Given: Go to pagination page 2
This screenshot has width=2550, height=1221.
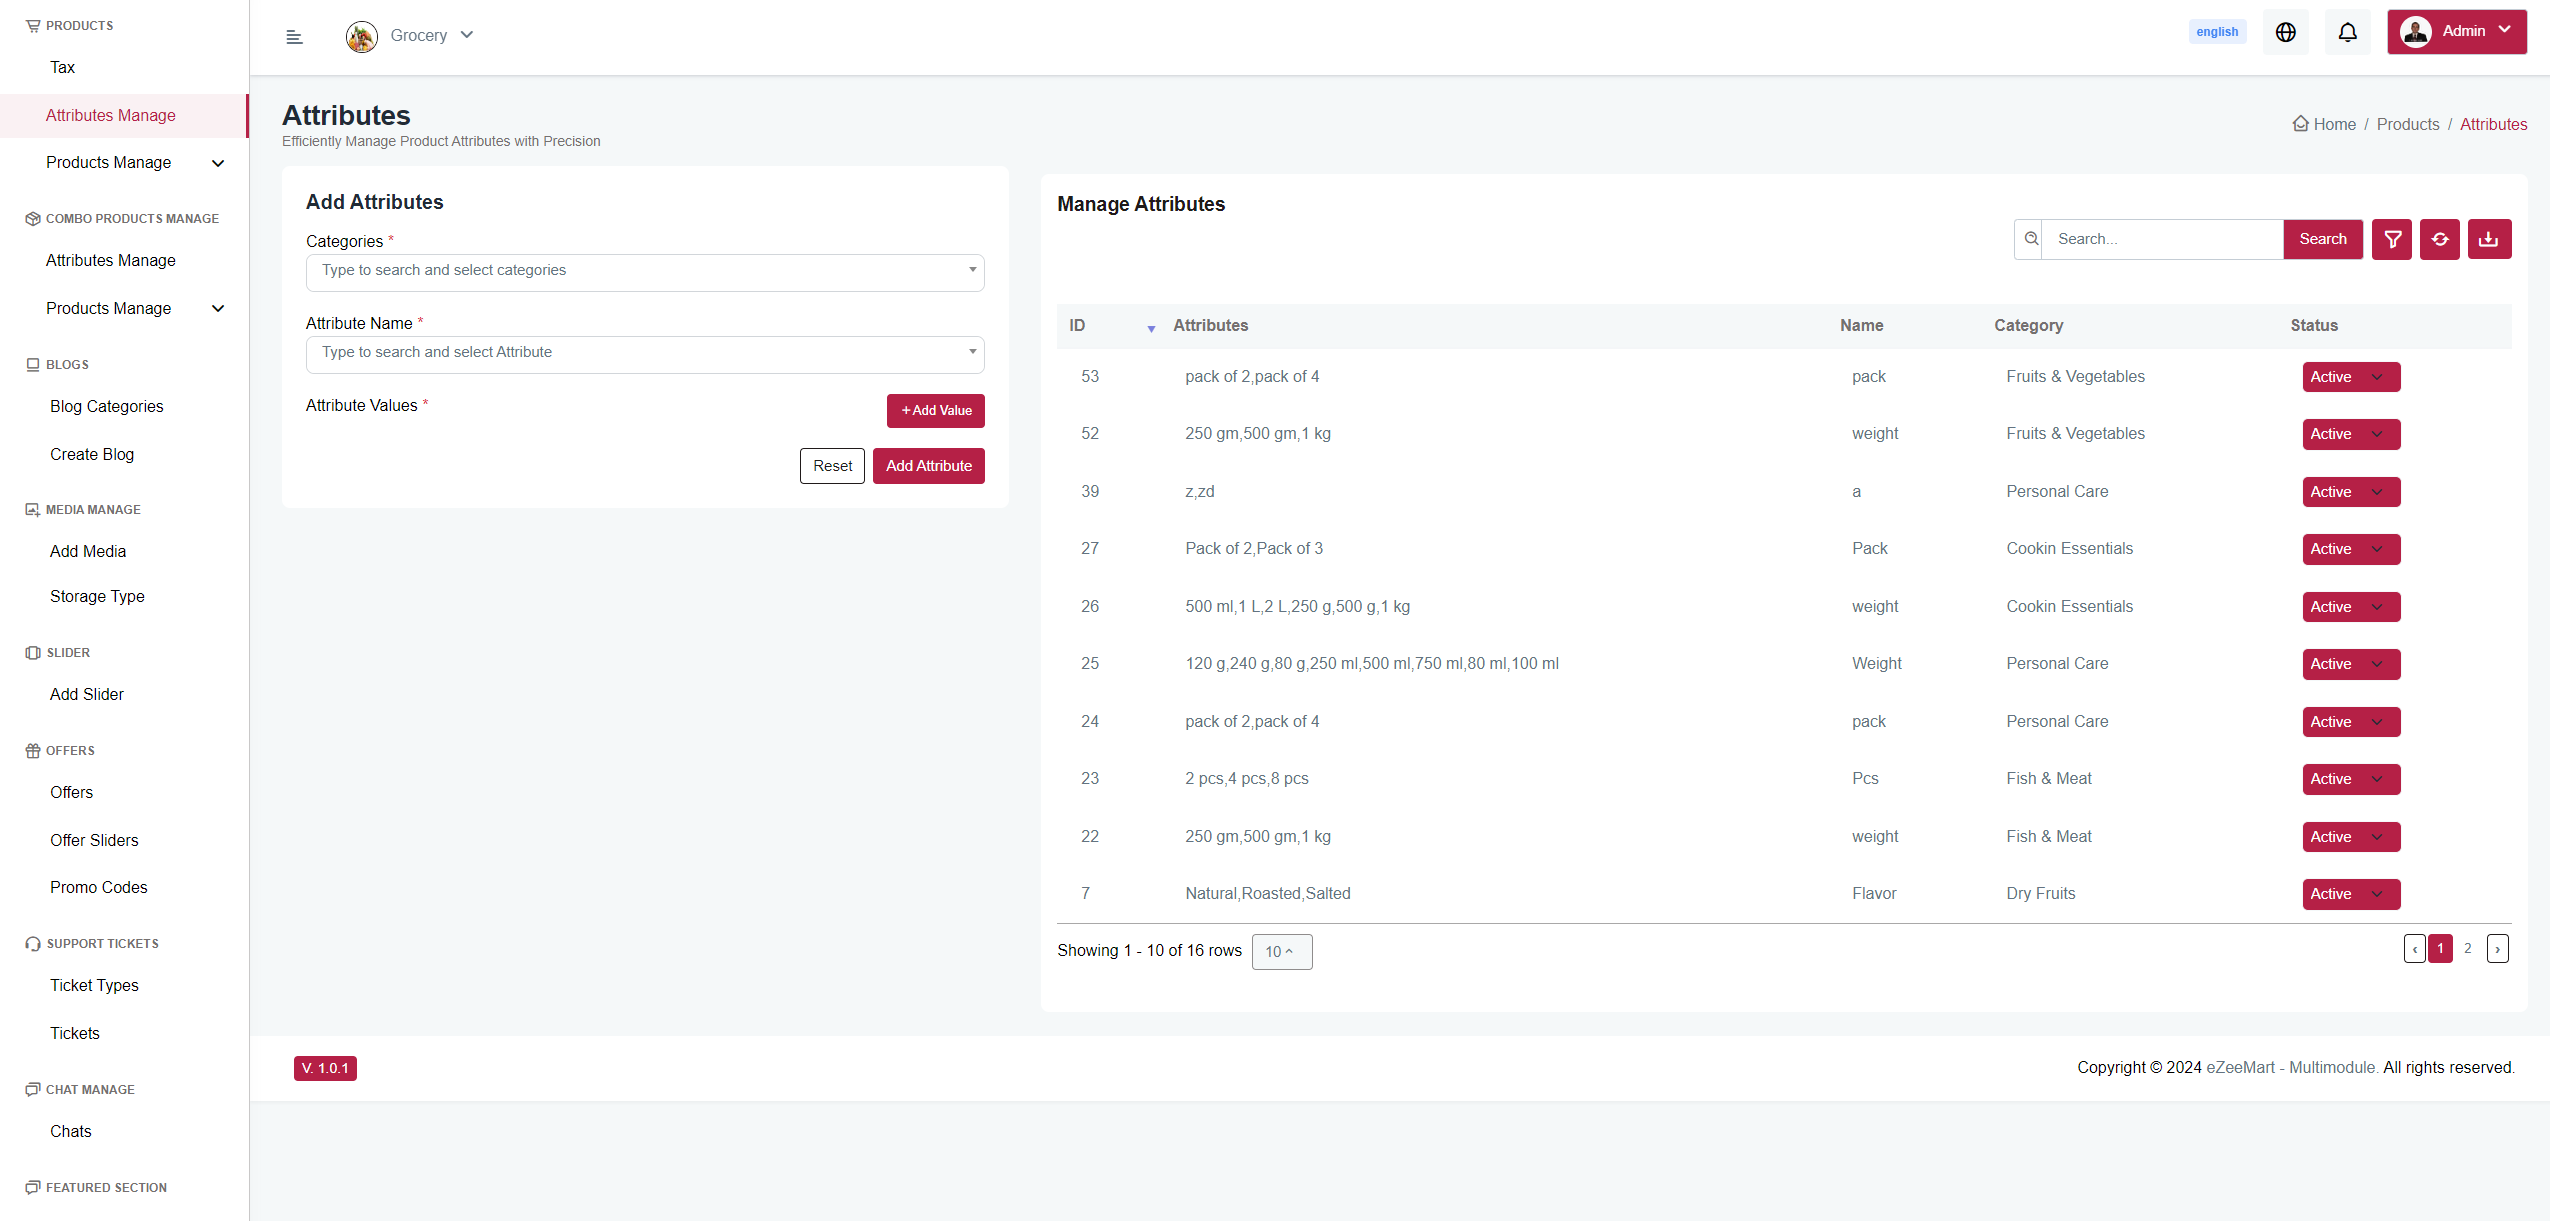Looking at the screenshot, I should coord(2468,948).
